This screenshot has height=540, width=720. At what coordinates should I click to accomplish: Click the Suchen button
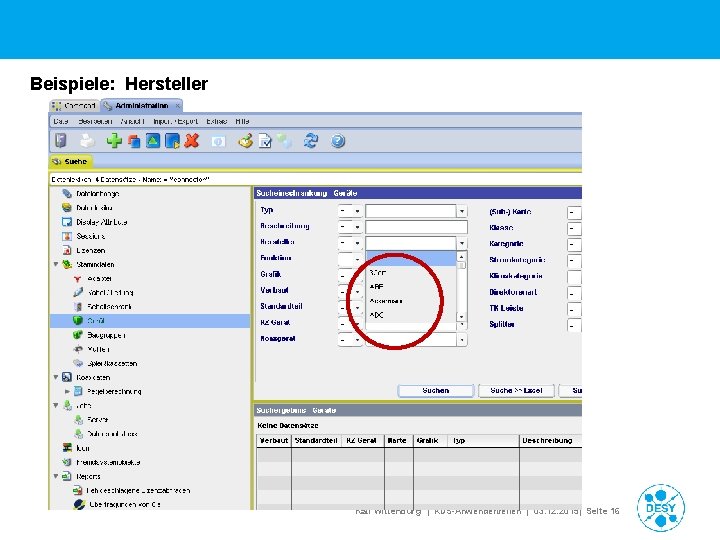coord(435,390)
